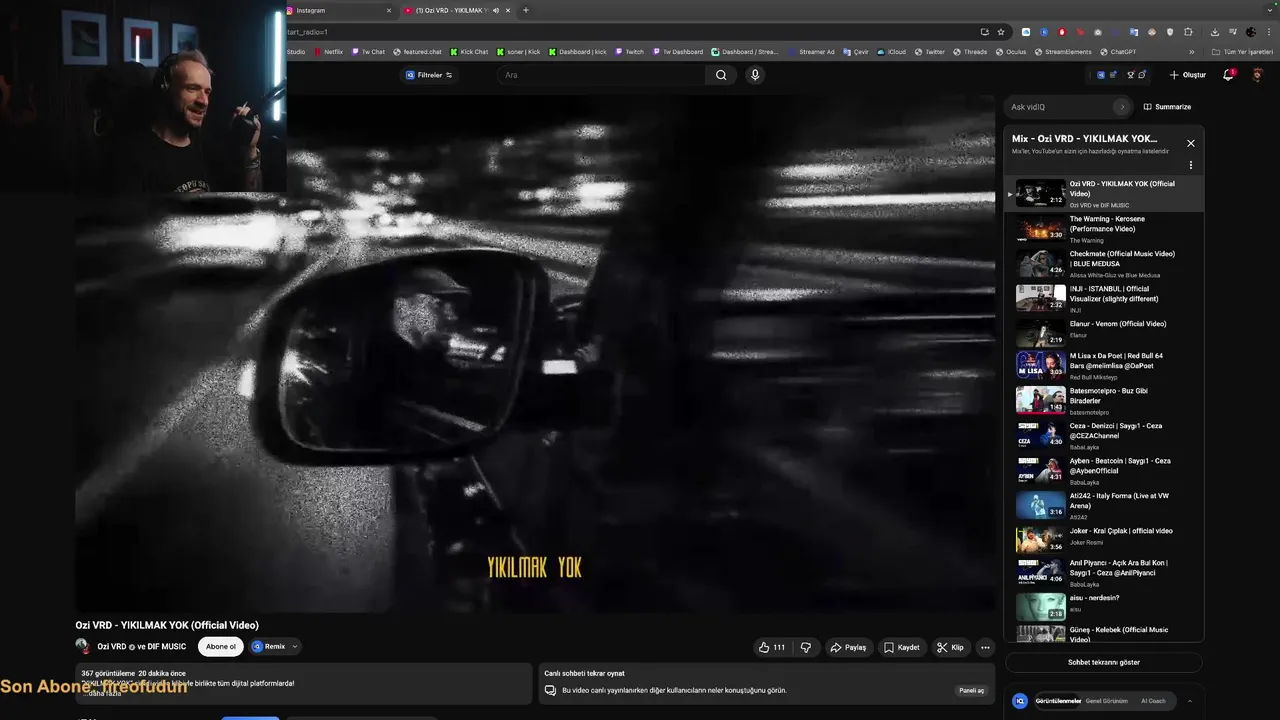Focus the YouTube Ara search field

[600, 75]
